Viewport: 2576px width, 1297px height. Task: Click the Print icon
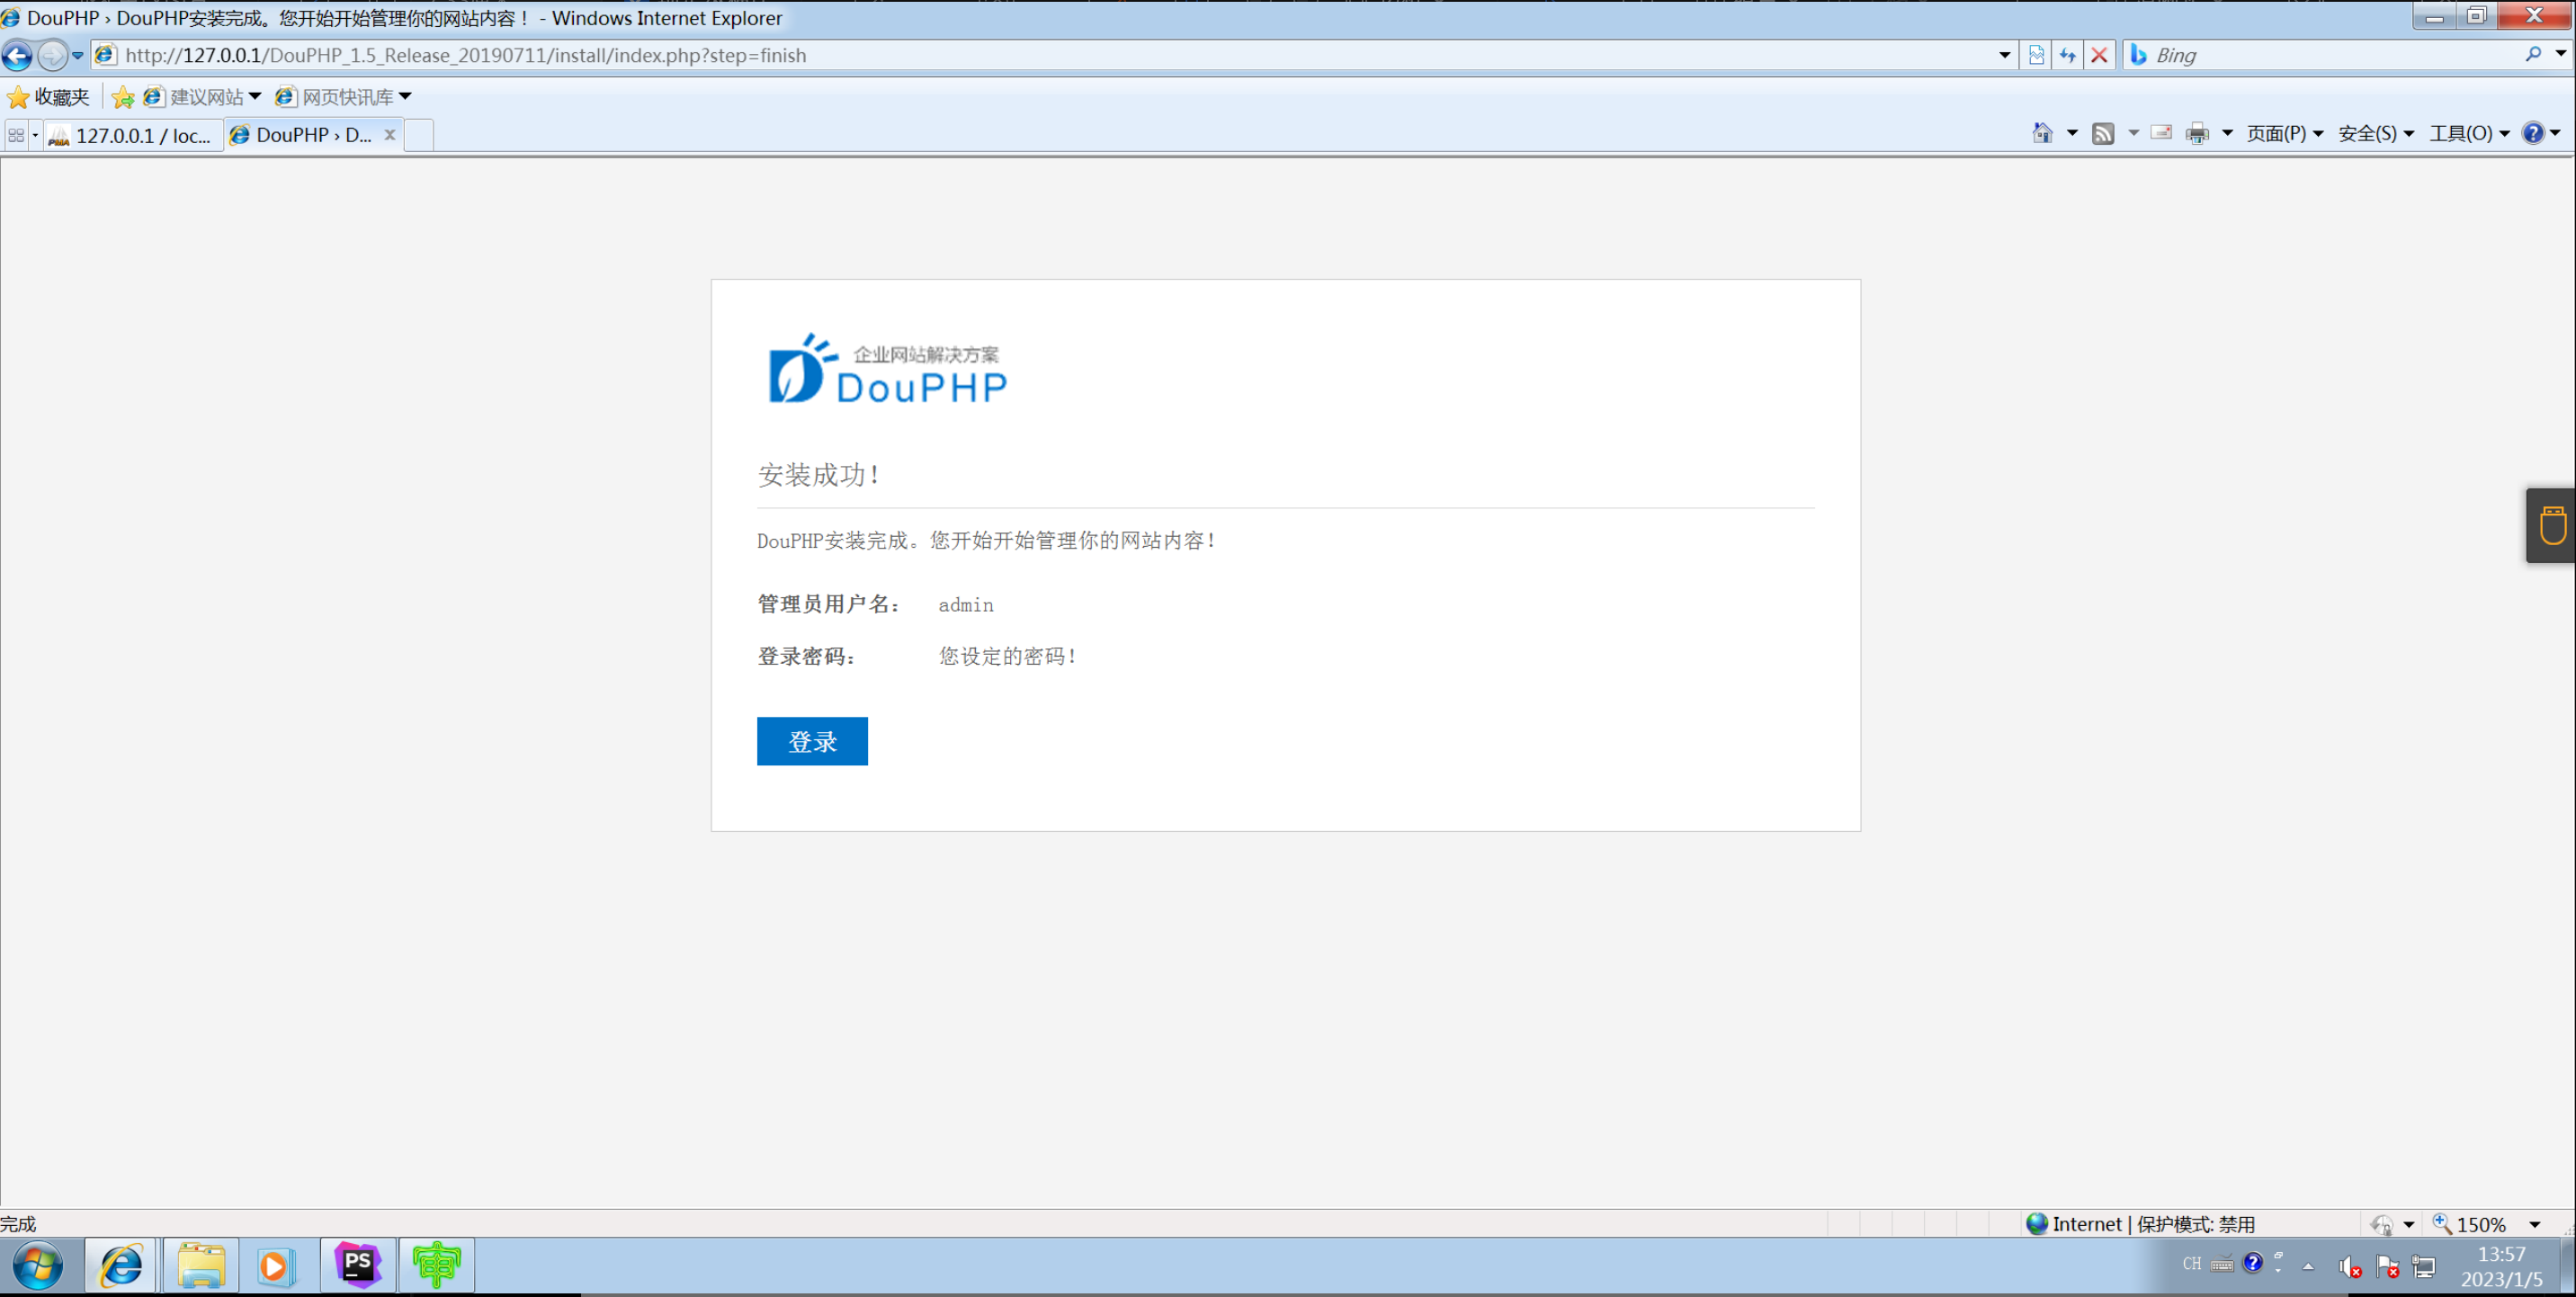click(x=2197, y=133)
